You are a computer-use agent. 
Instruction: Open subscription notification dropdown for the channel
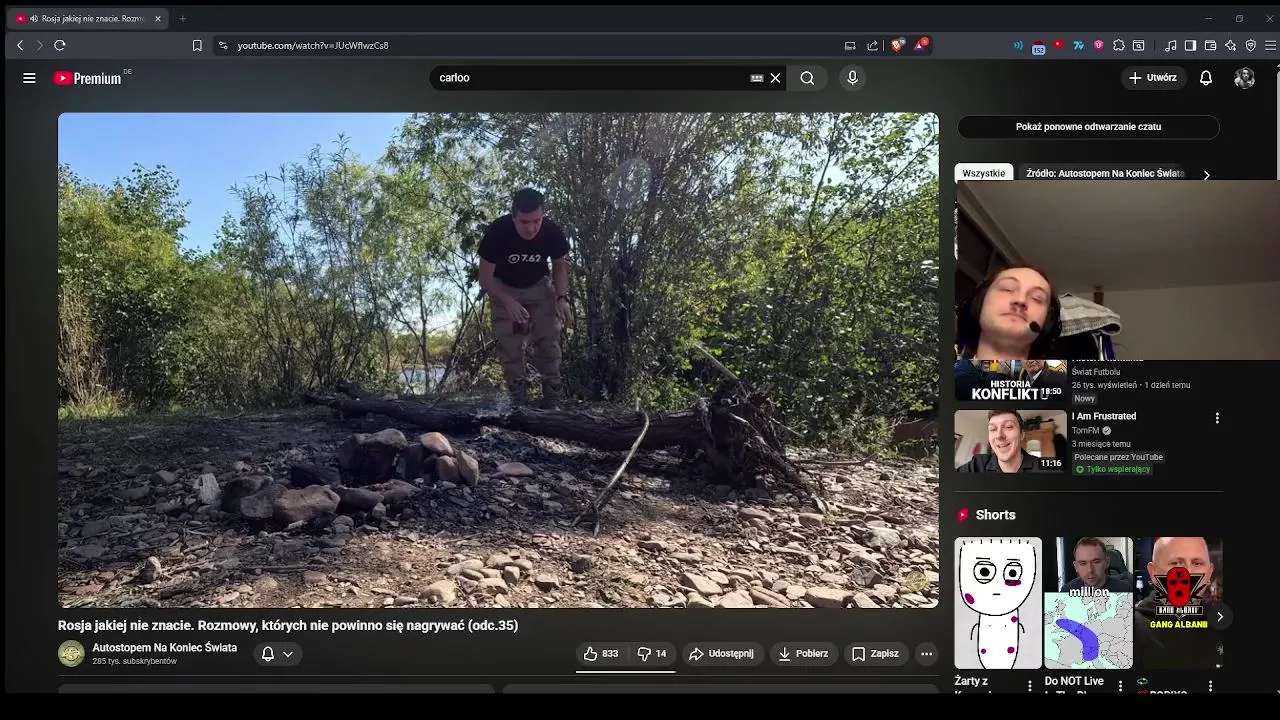point(277,654)
